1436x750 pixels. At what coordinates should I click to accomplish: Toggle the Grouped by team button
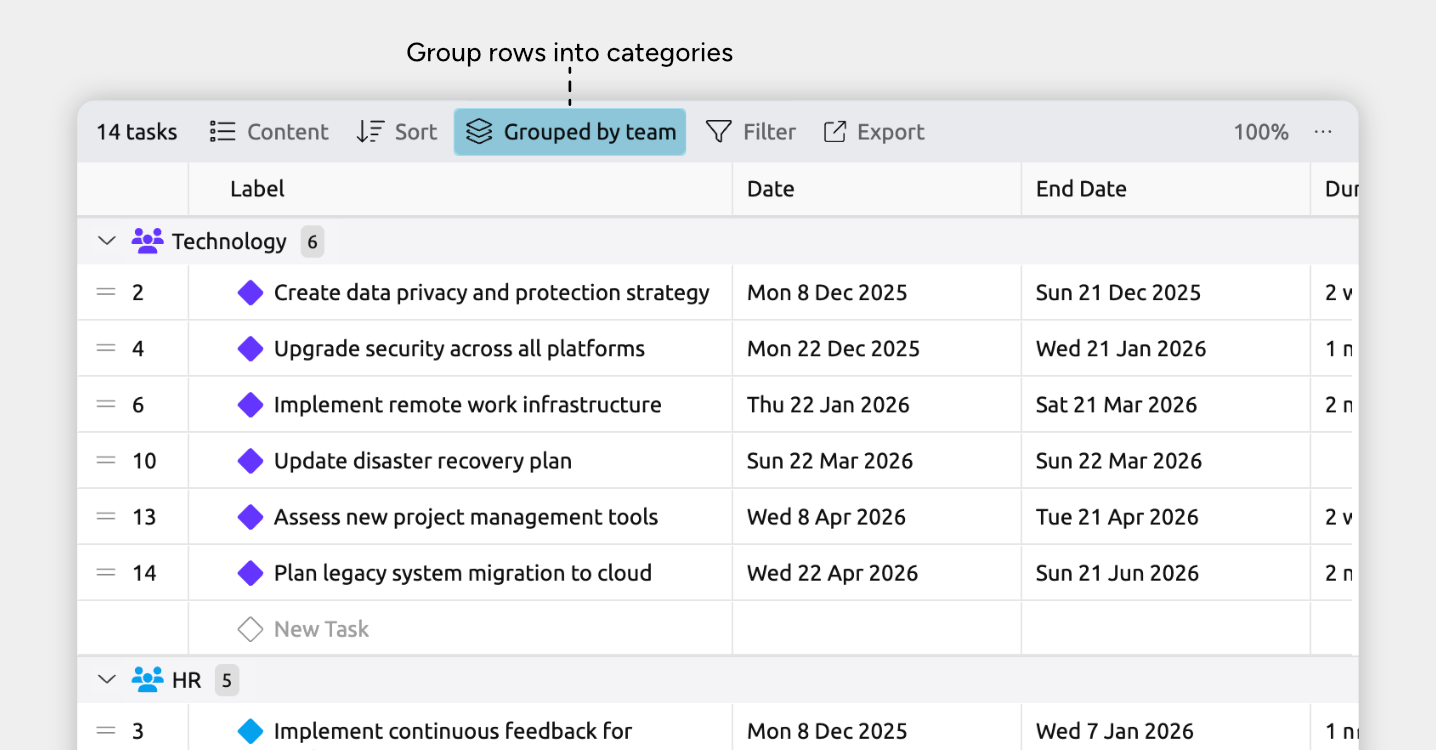pyautogui.click(x=570, y=132)
